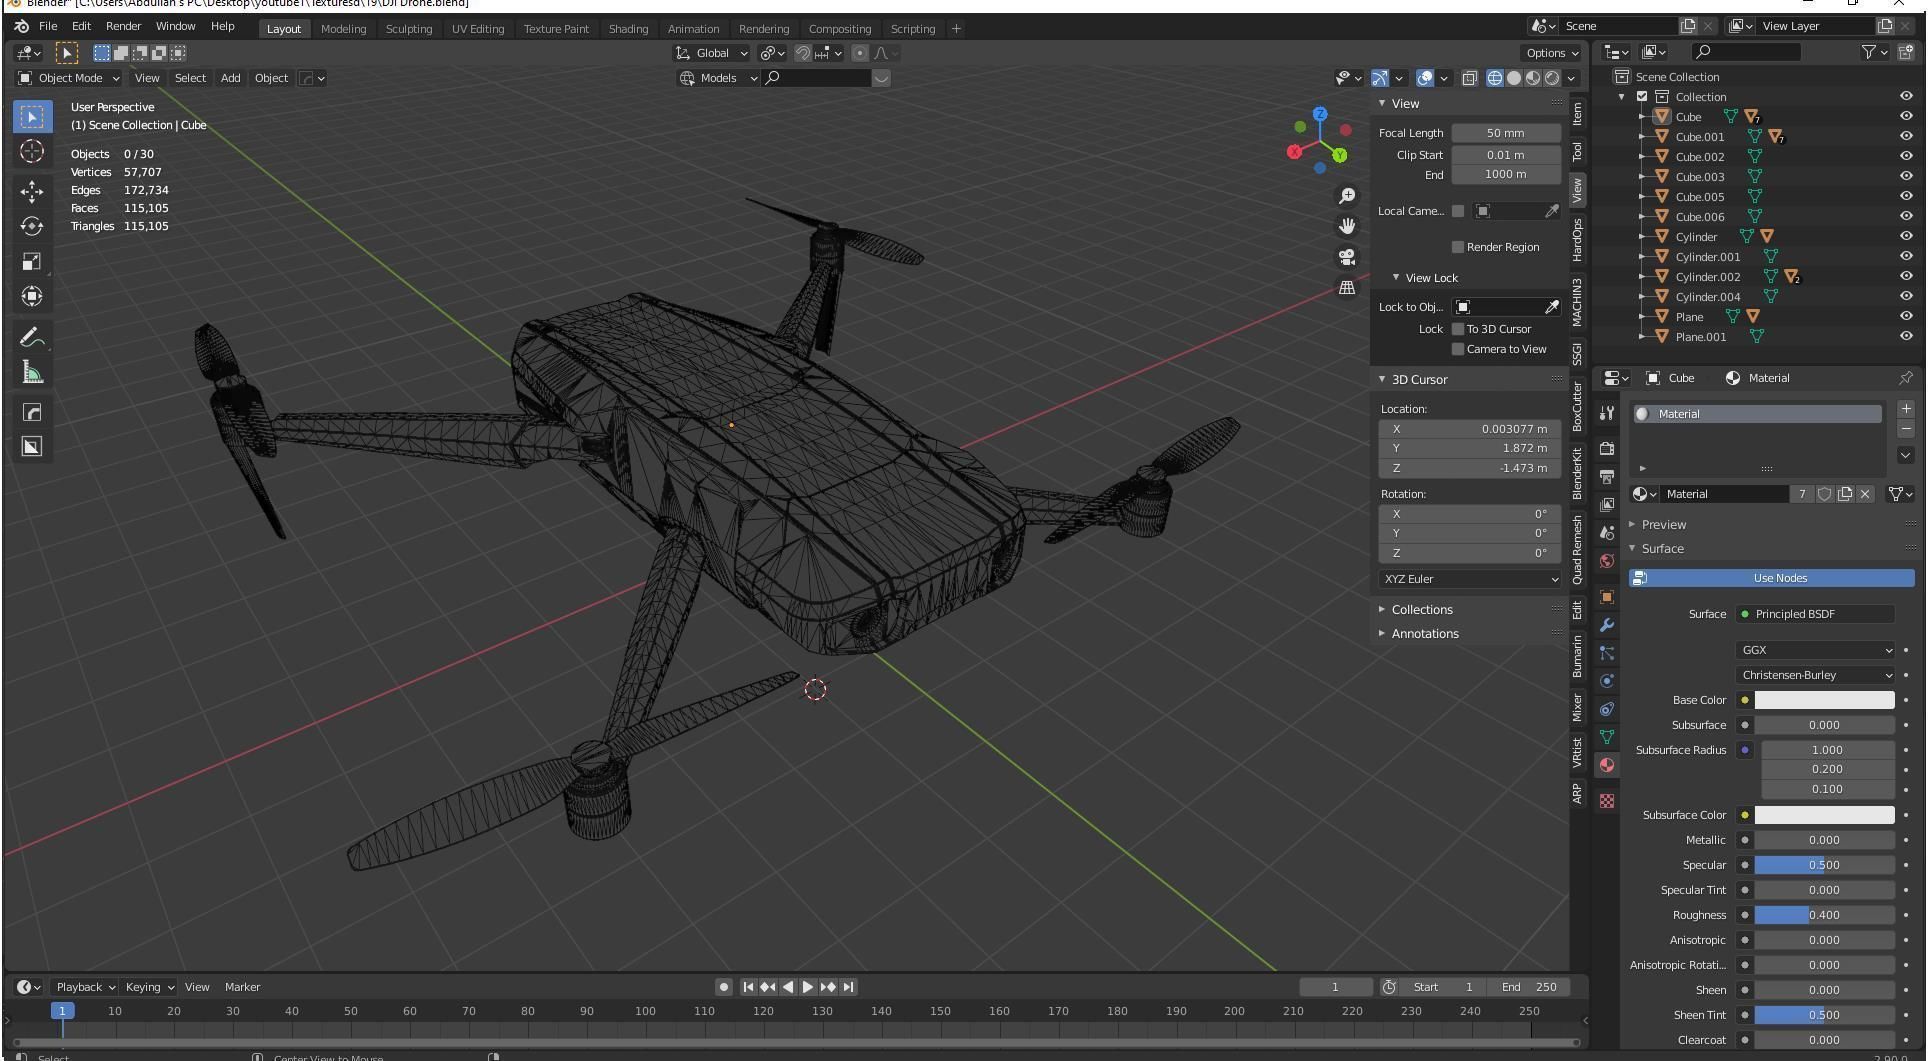Switch to wireframe viewport shading
1929x1061 pixels.
(1495, 78)
